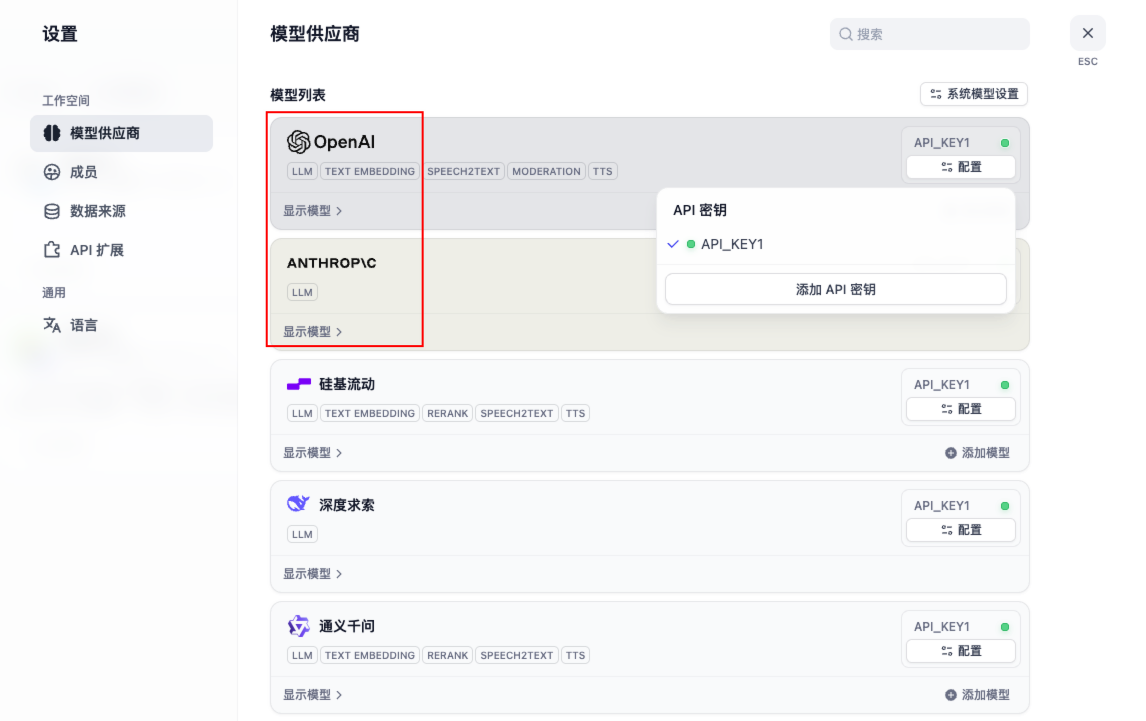The width and height of the screenshot is (1146, 721).
Task: Click 配置 for 深度求索
Action: click(x=960, y=530)
